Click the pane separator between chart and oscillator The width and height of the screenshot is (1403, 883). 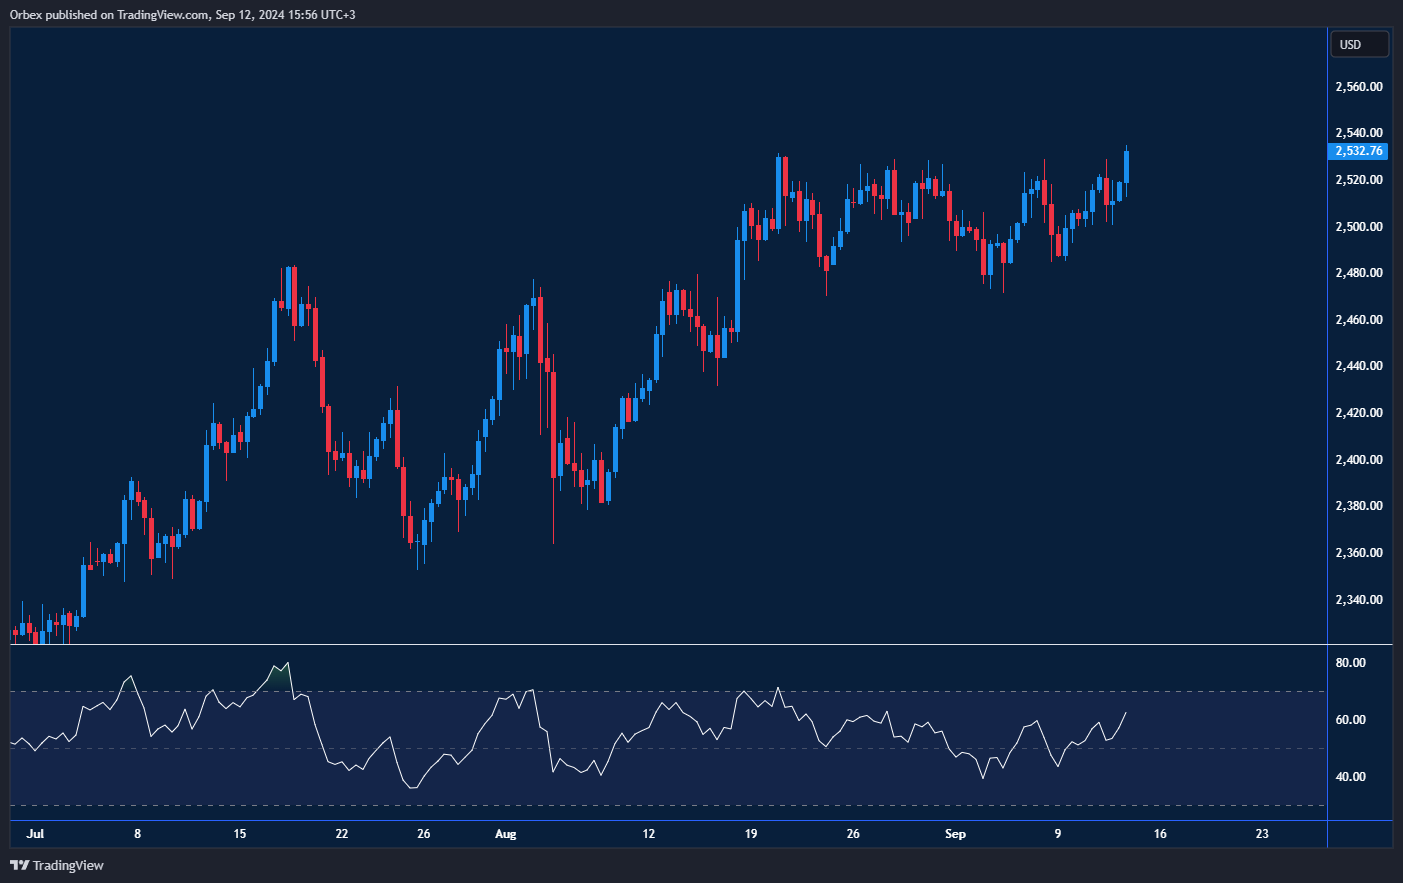coord(668,645)
